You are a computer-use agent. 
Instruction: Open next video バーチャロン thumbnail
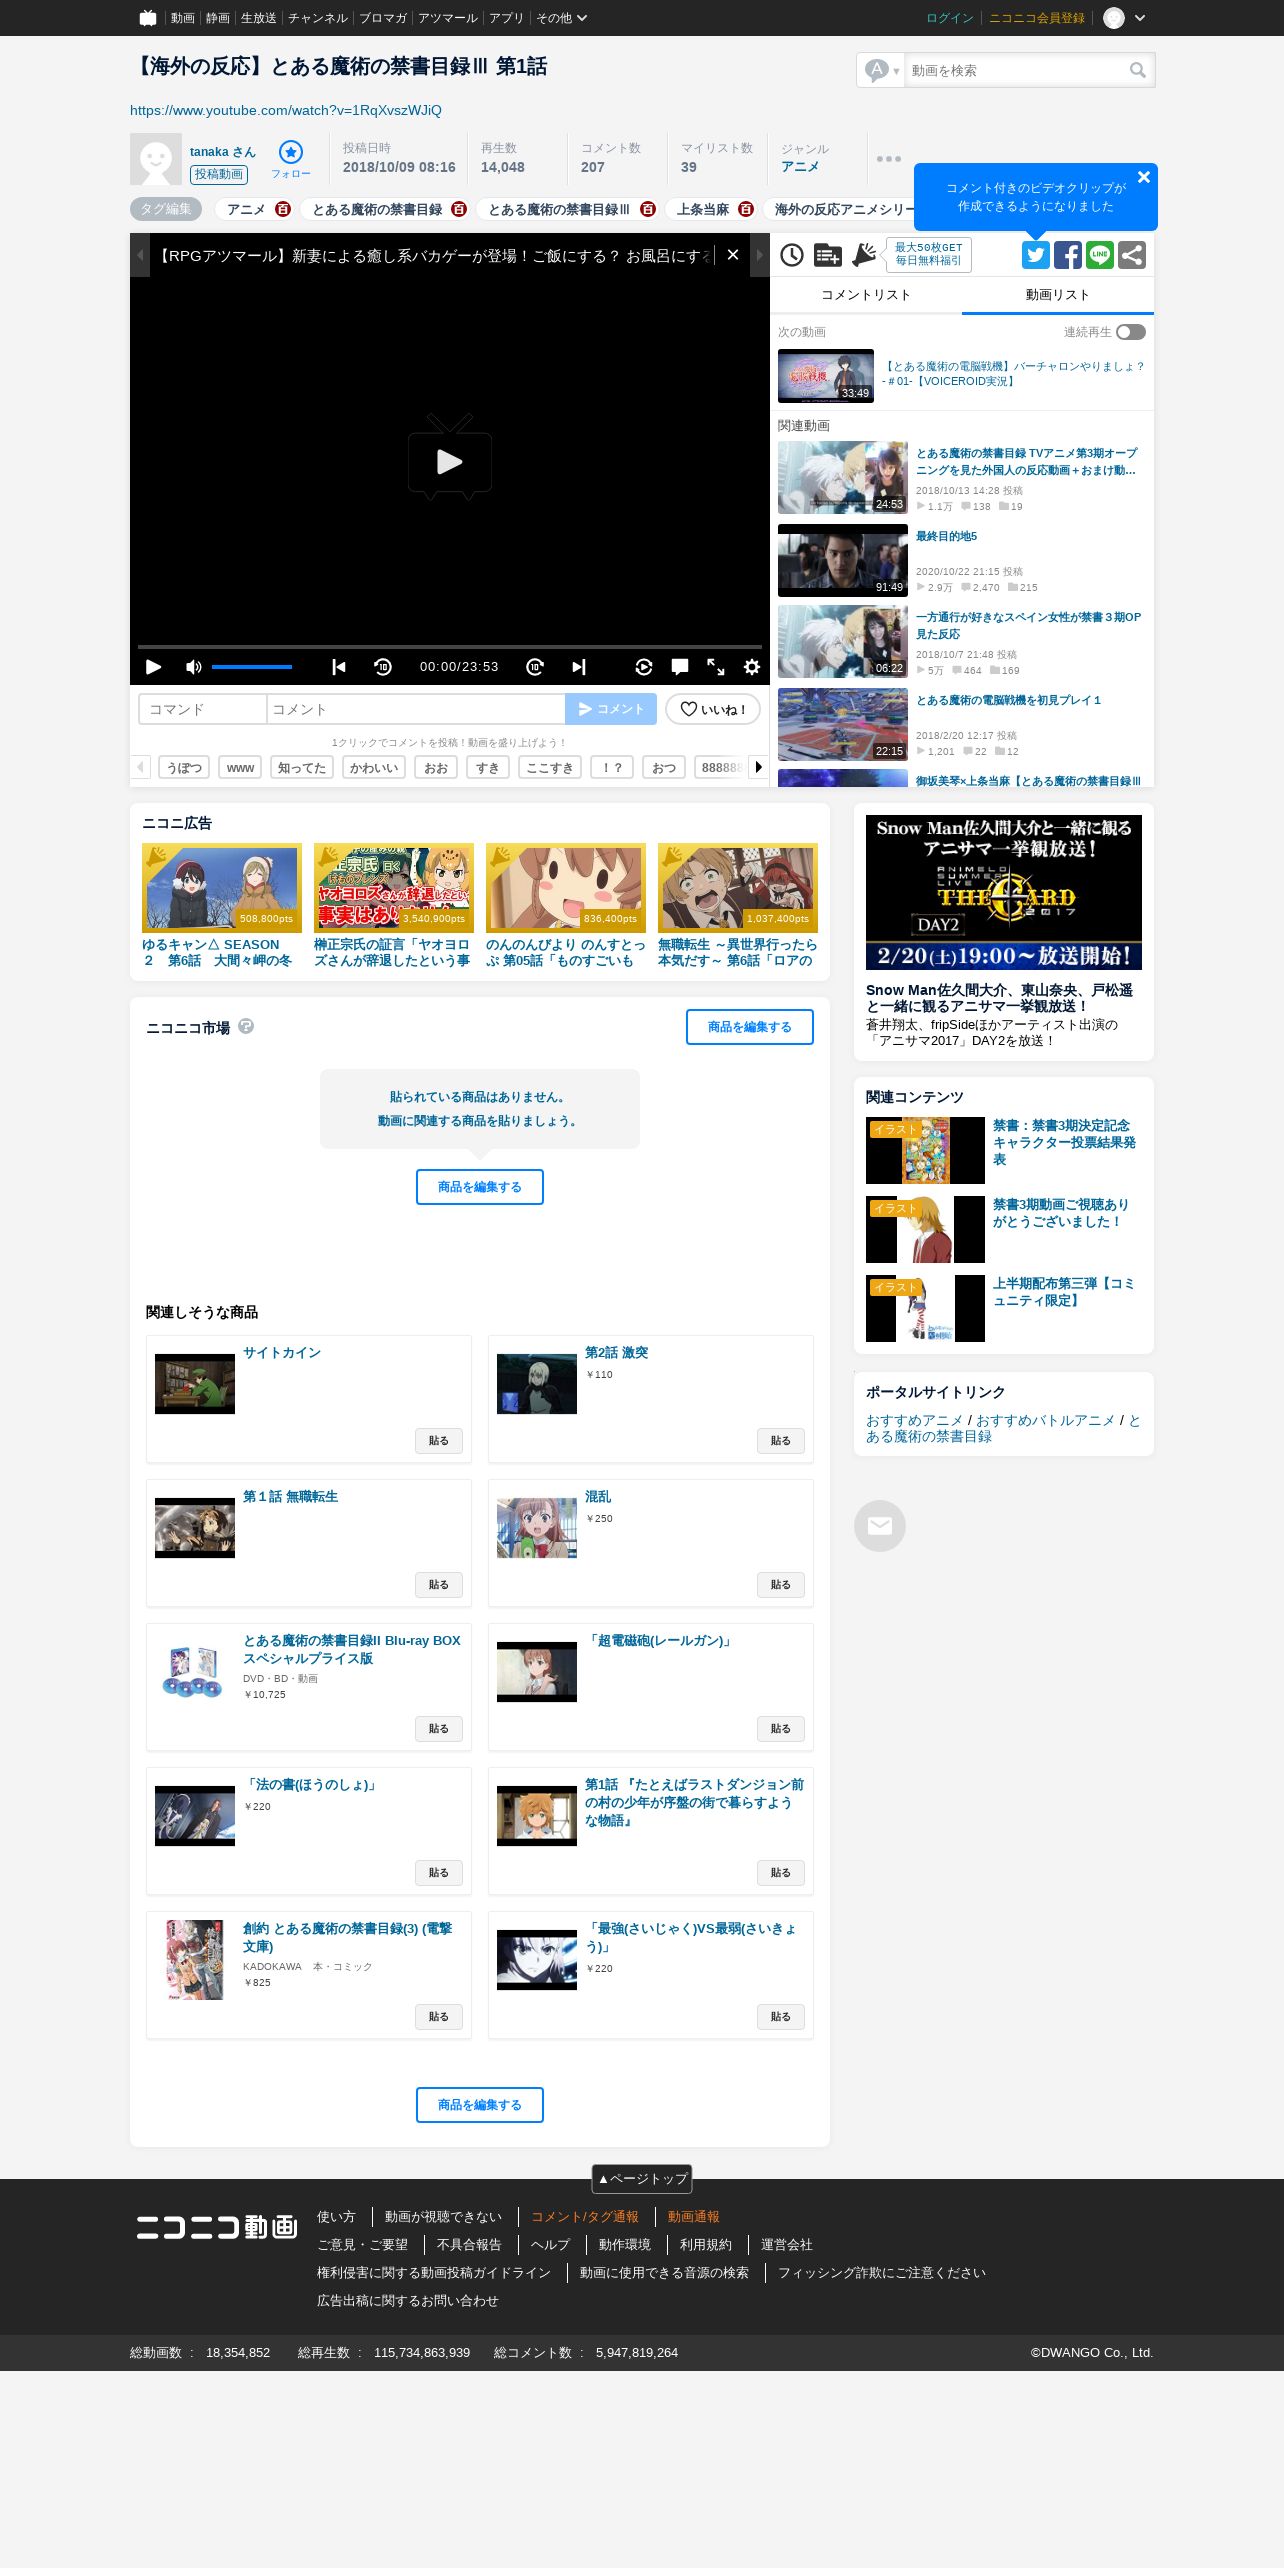[x=826, y=376]
